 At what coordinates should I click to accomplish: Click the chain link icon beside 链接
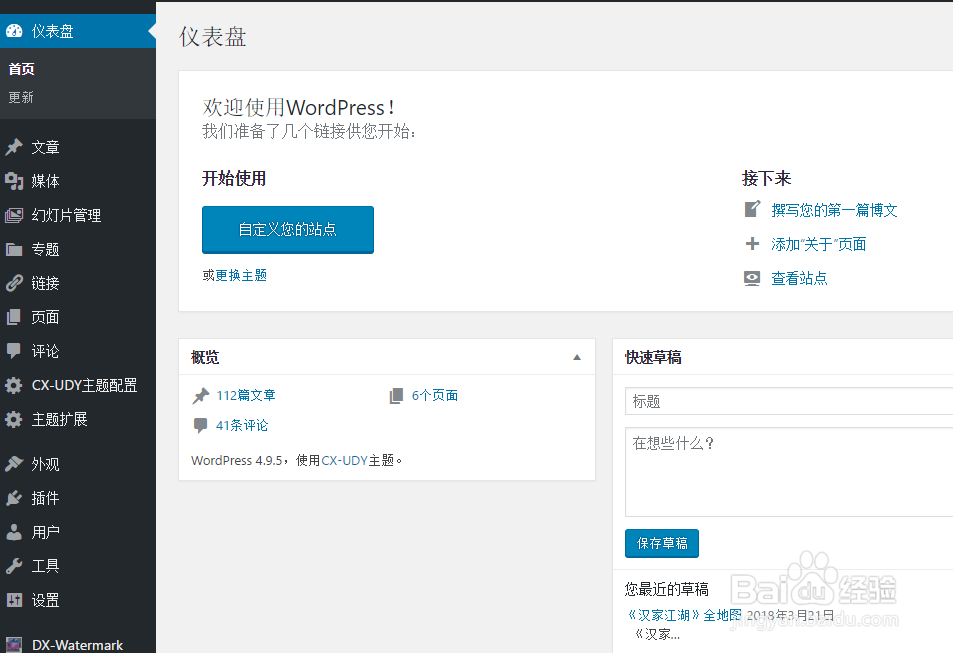tap(14, 283)
